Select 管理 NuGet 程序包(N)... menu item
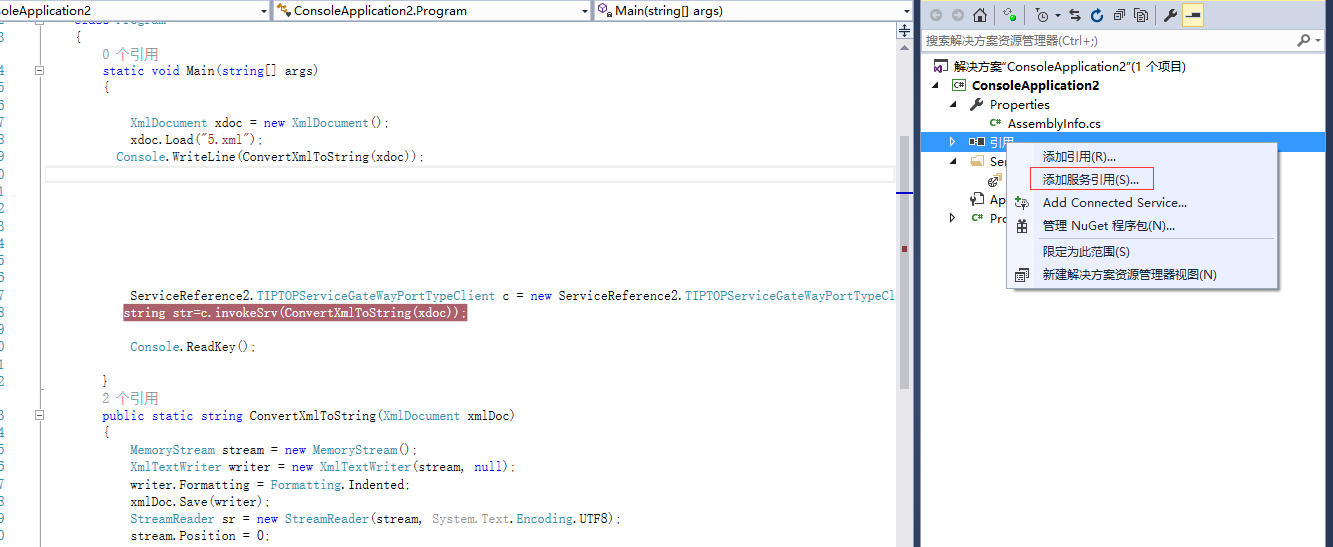This screenshot has width=1333, height=547. click(1108, 226)
